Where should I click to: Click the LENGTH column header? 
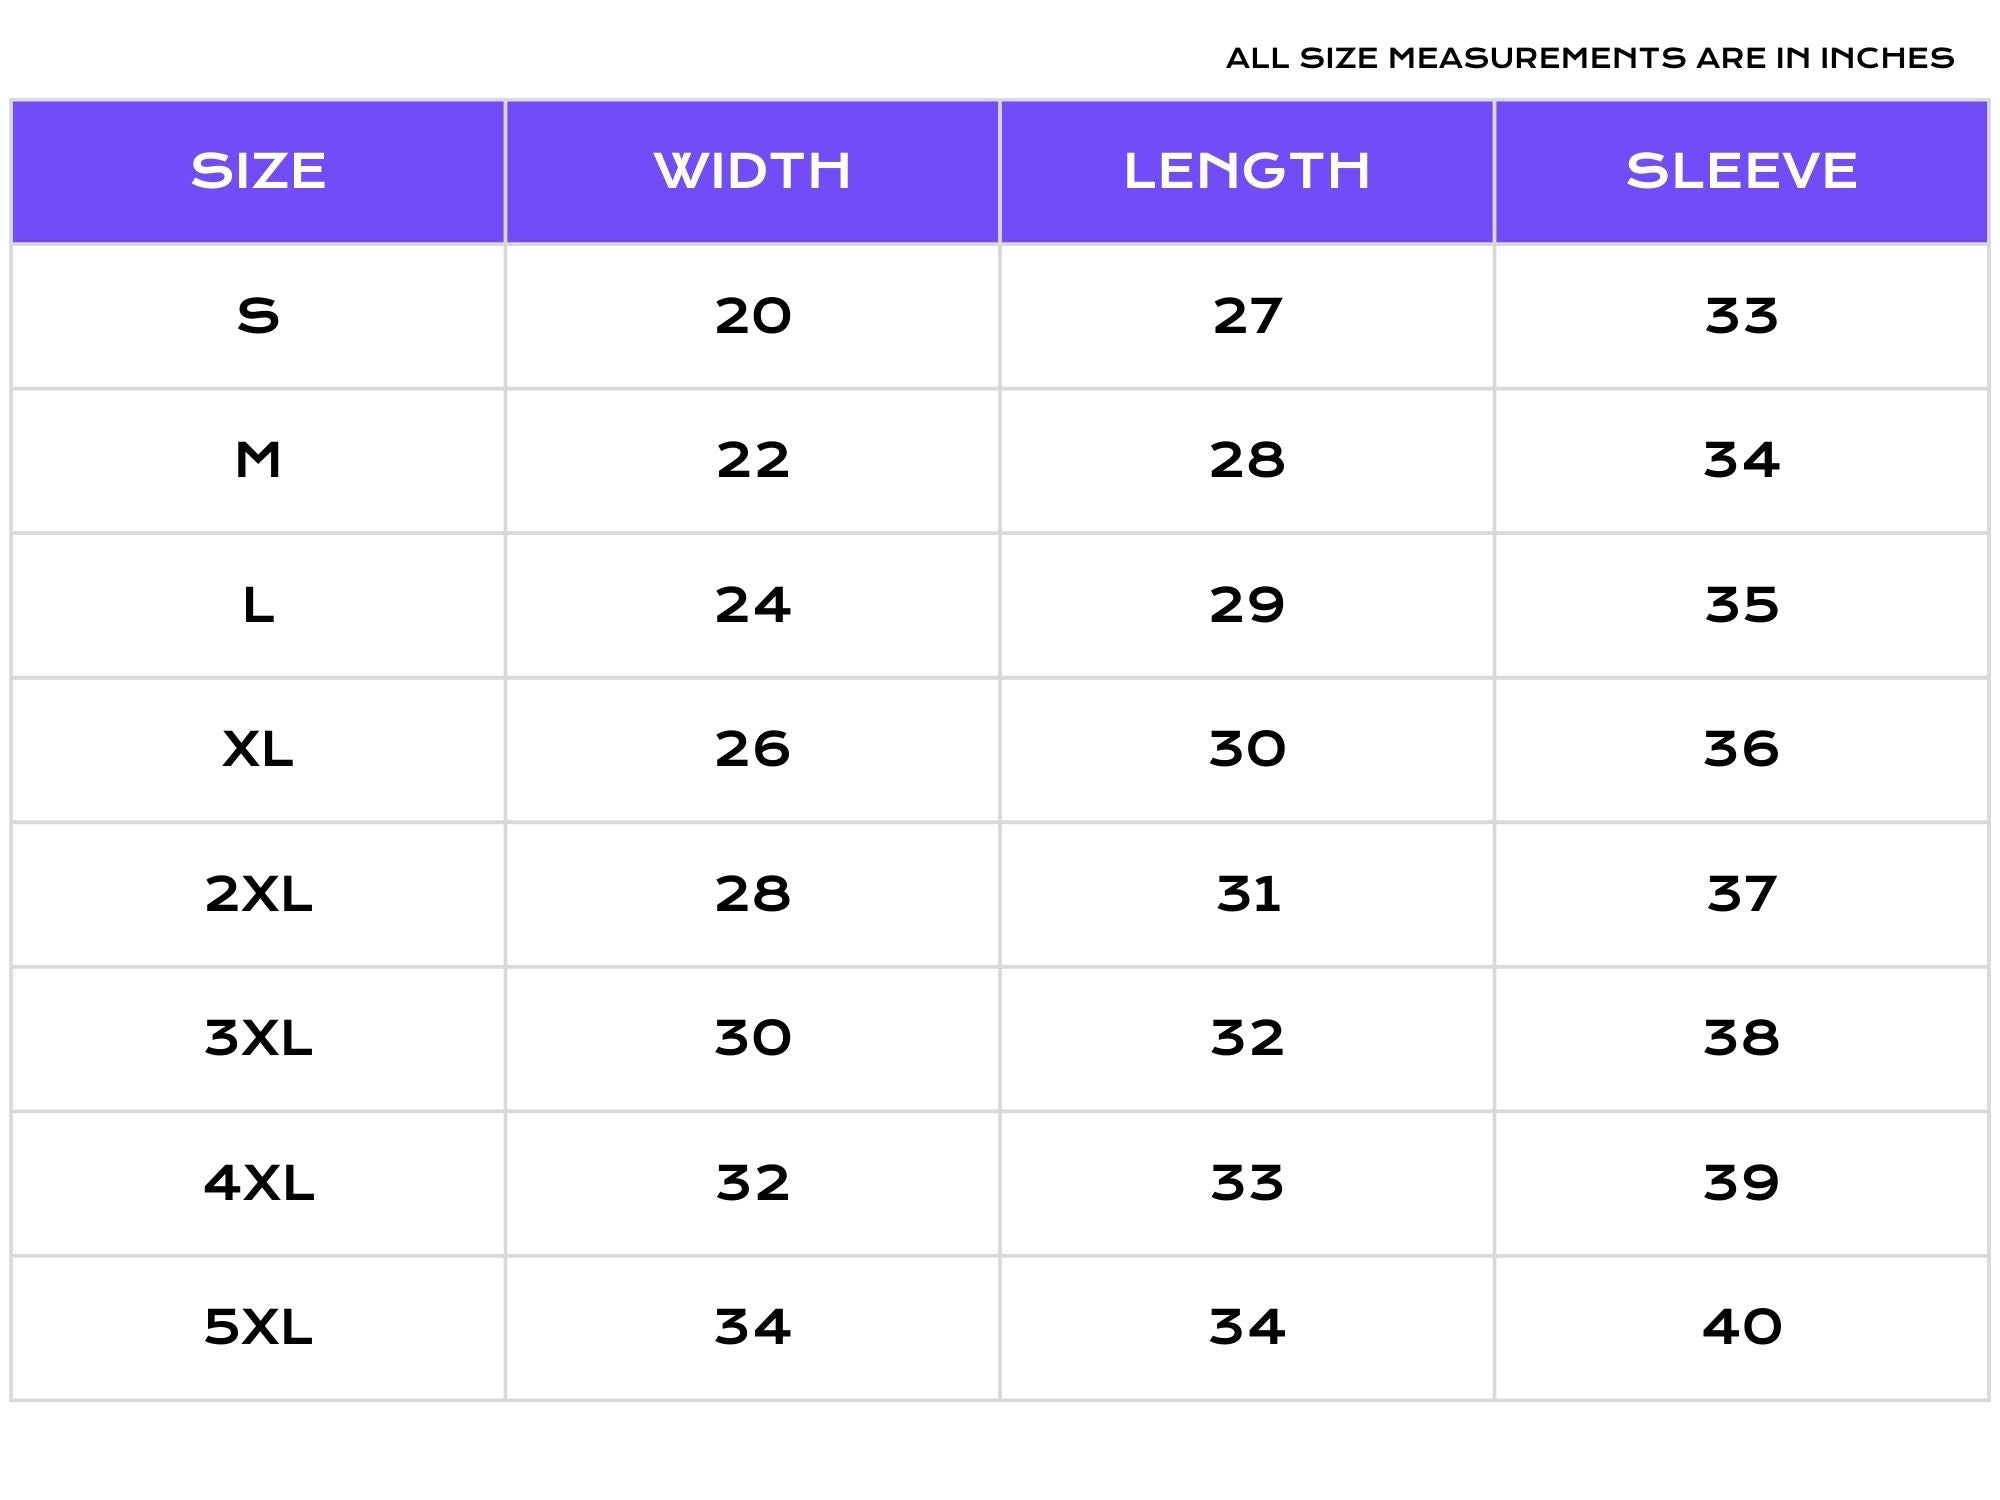pyautogui.click(x=1247, y=171)
